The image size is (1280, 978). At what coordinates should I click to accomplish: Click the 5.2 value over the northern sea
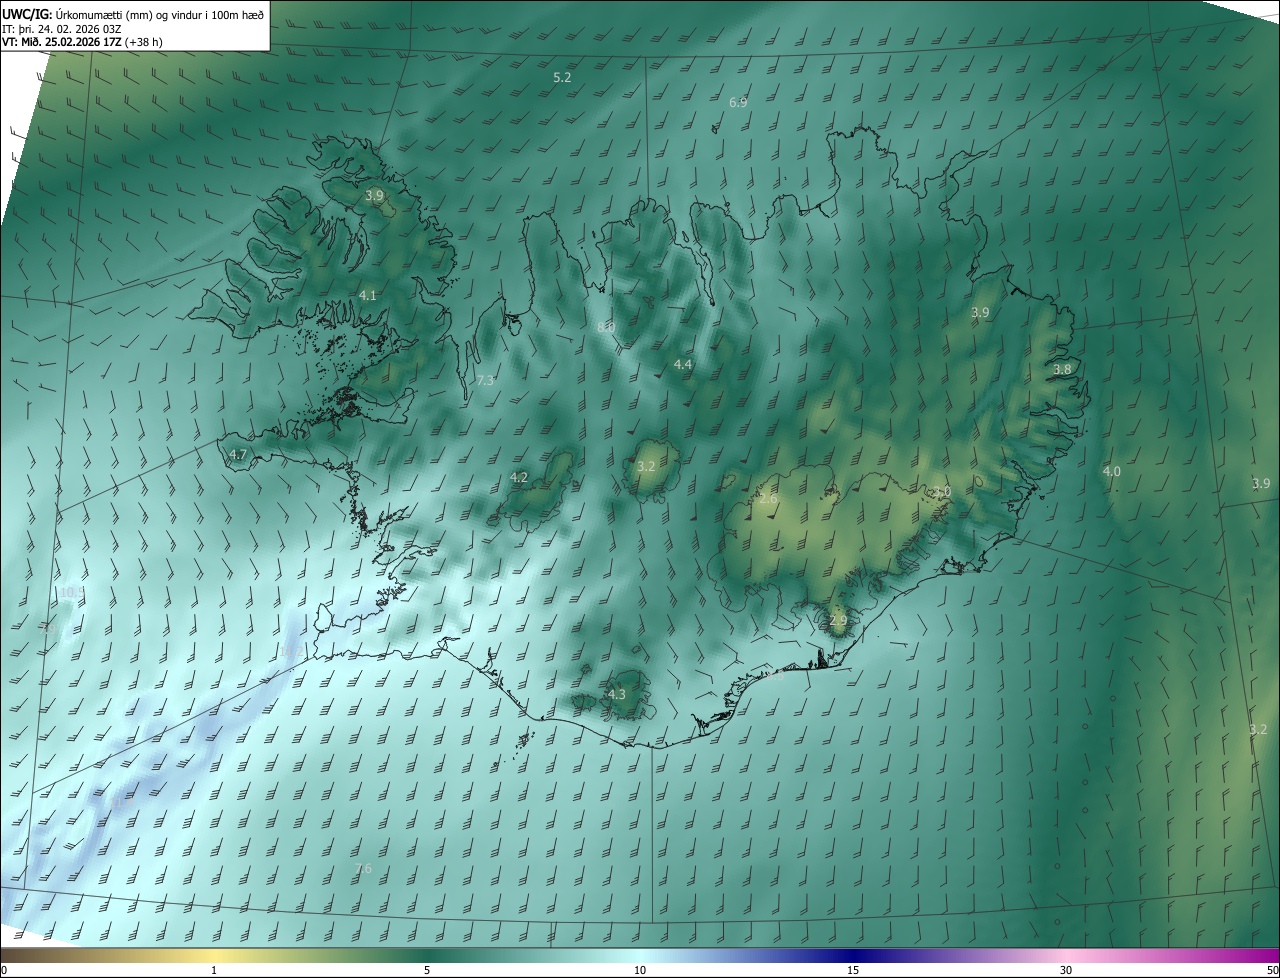coord(562,77)
